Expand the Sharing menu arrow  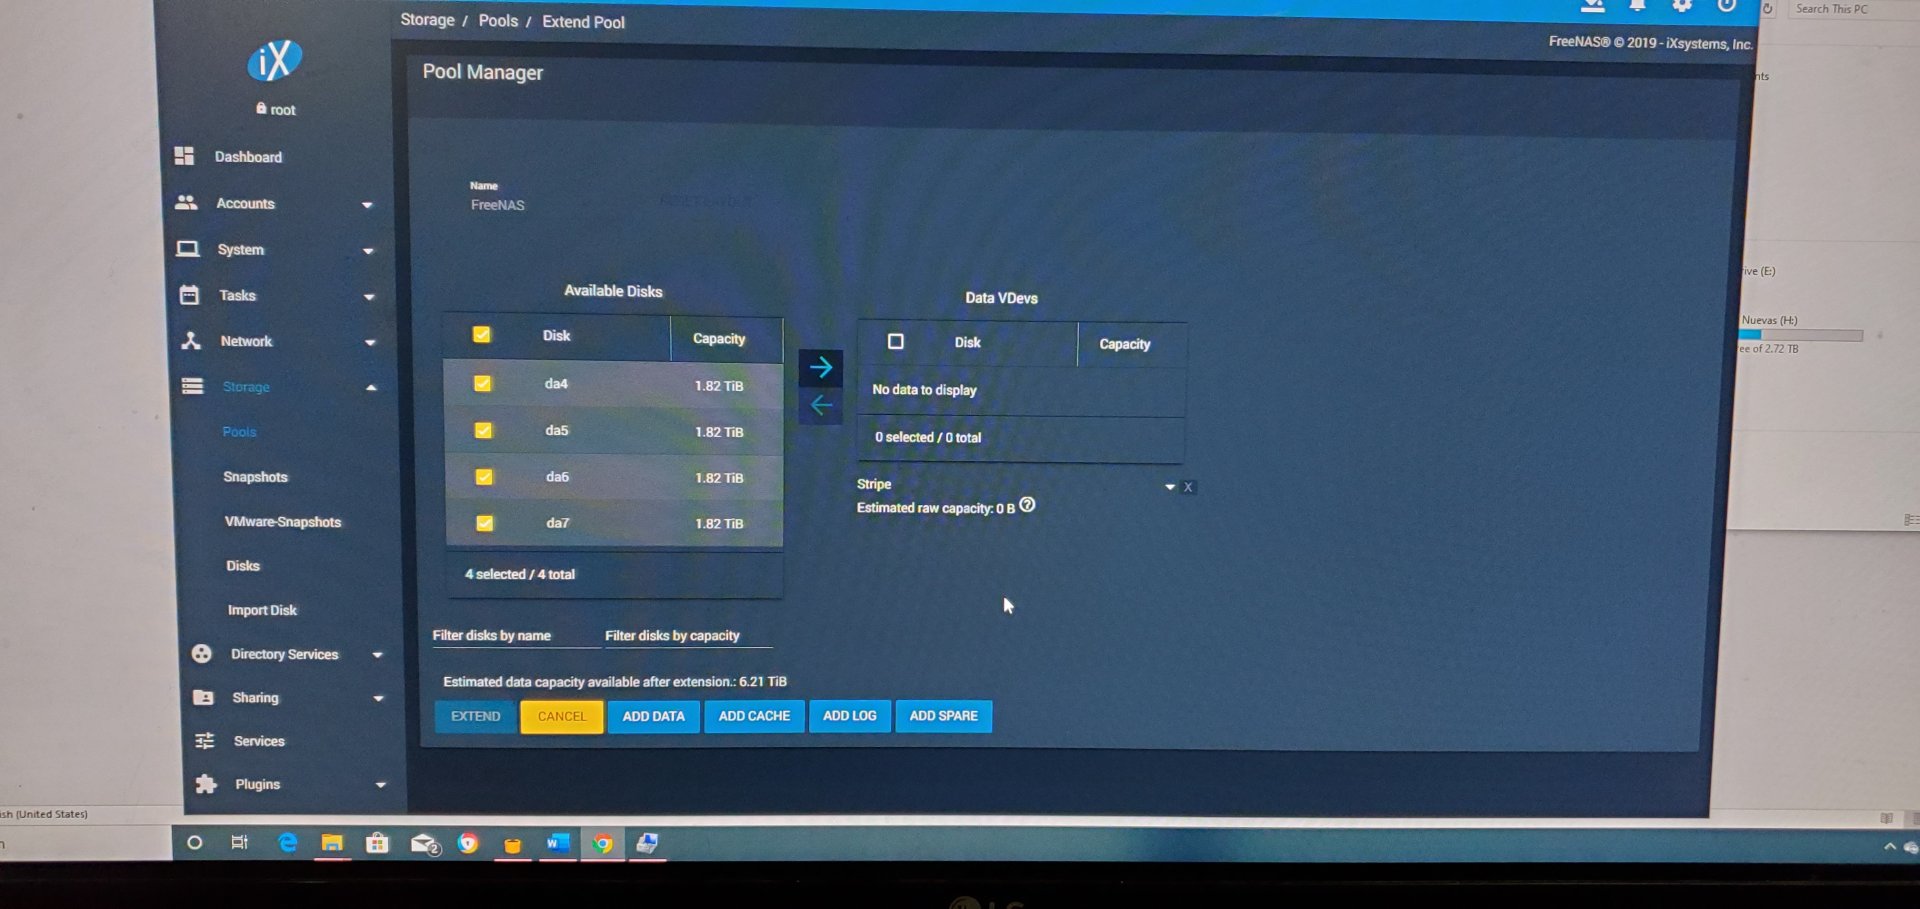point(378,699)
